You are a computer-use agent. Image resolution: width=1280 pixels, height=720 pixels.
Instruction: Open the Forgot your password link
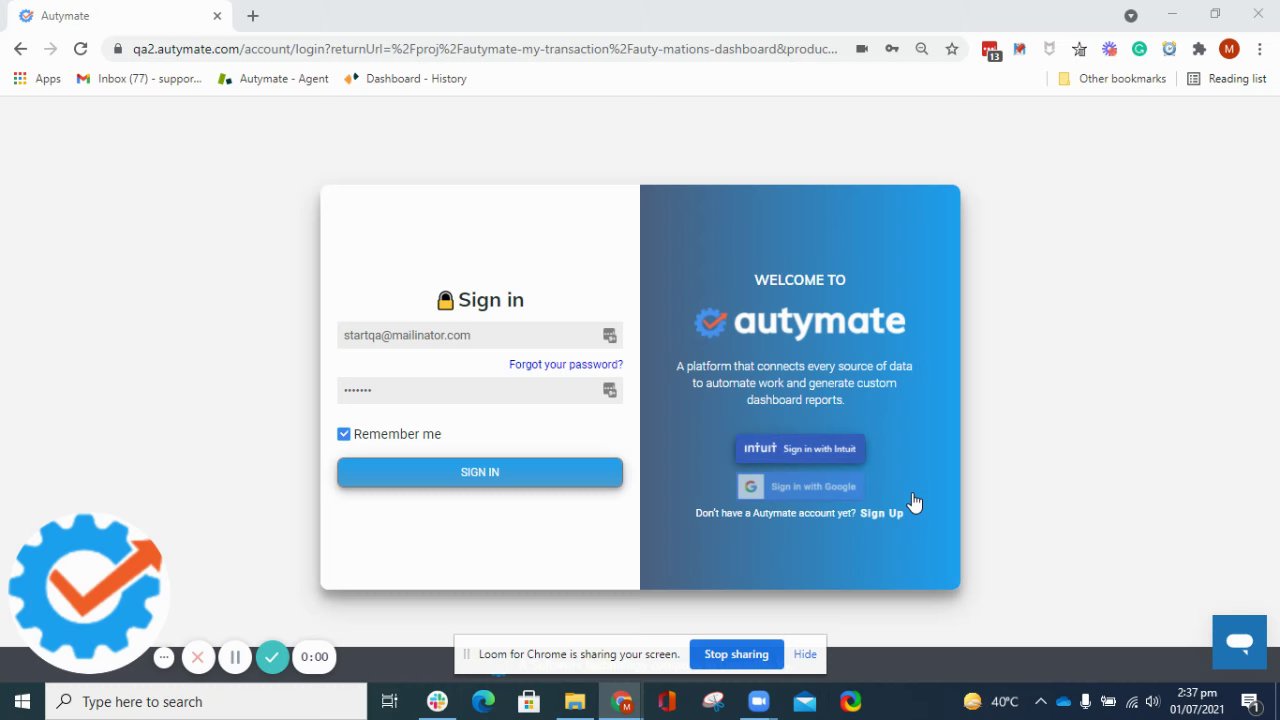tap(566, 364)
